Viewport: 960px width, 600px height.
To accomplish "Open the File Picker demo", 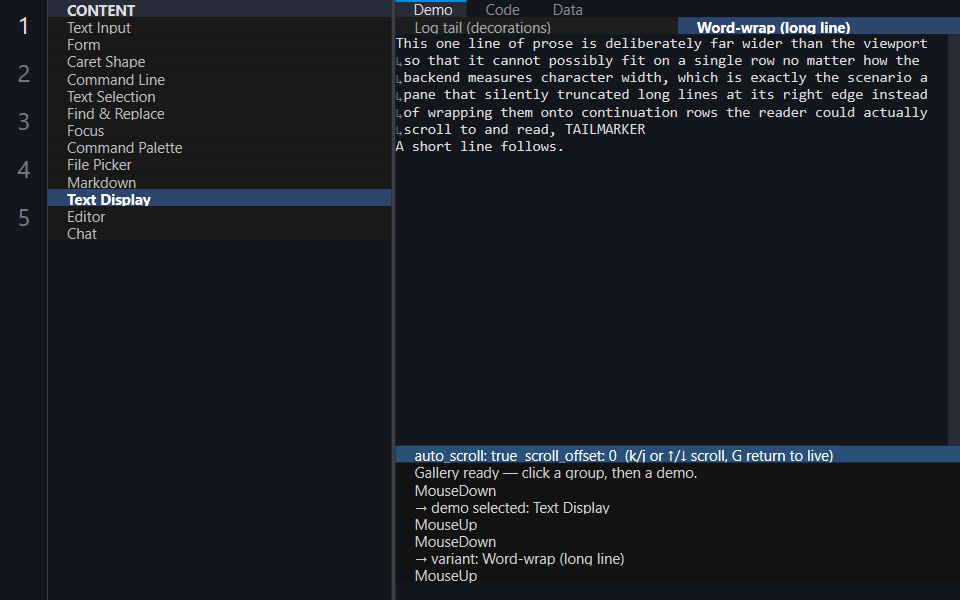I will [219, 165].
